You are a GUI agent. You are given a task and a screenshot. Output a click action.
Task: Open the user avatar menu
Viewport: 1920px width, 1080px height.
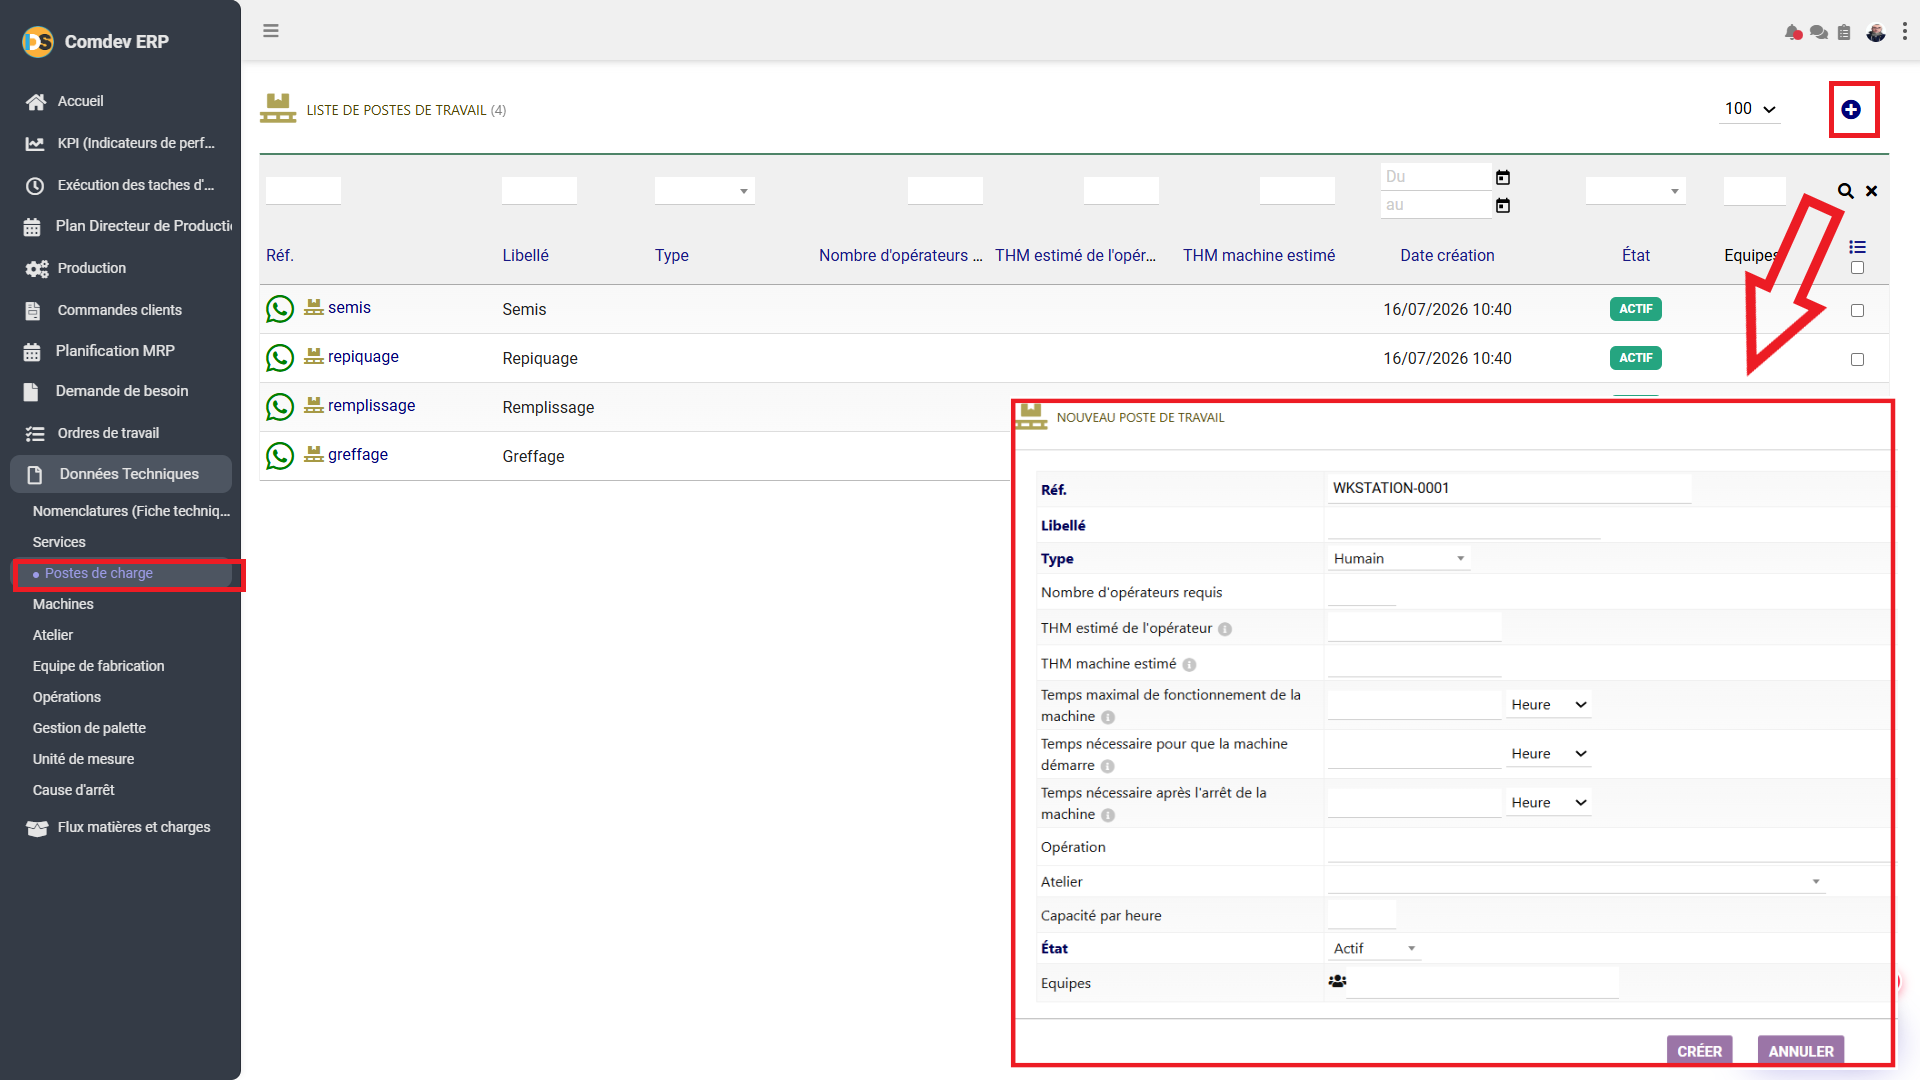click(x=1876, y=32)
